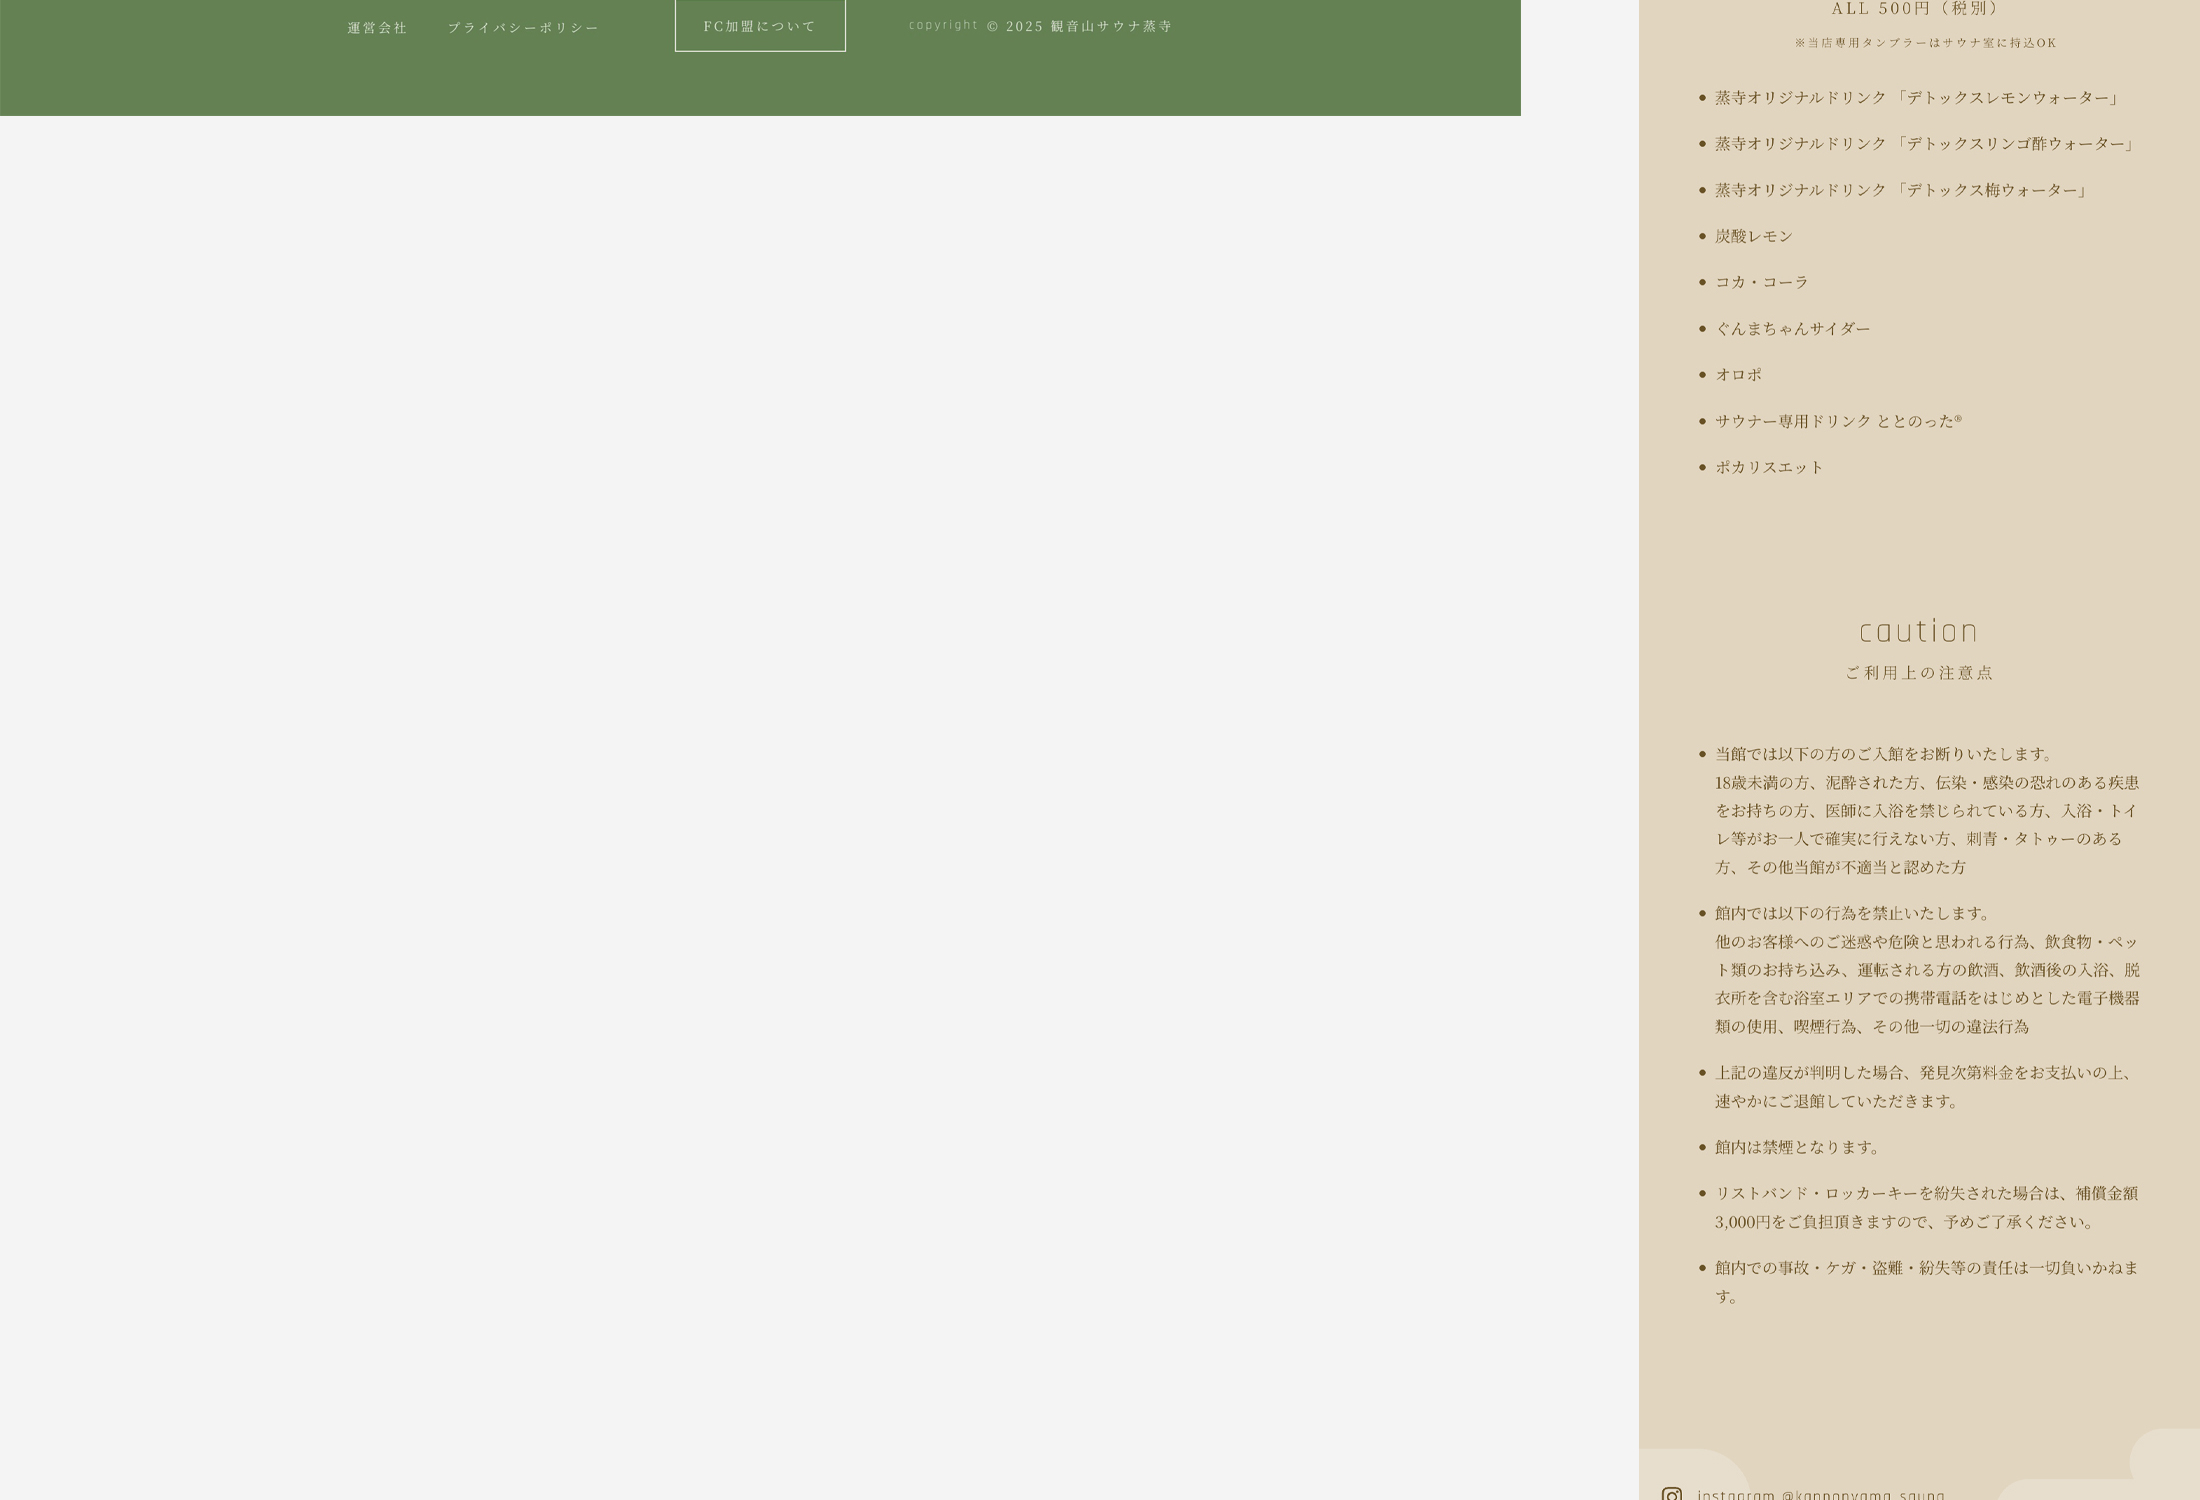Open the プライバシーポリシー footer link
This screenshot has height=1500, width=2200.
click(x=523, y=28)
